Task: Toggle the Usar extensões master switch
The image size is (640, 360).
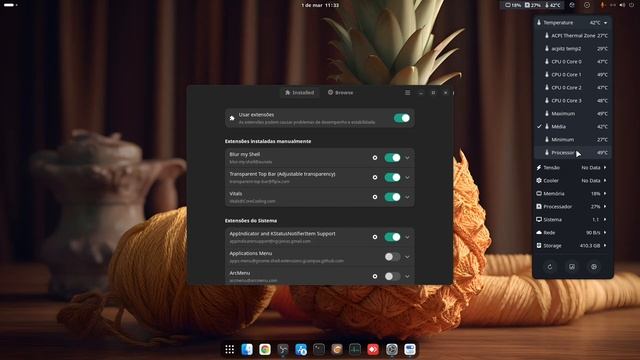Action: [402, 118]
